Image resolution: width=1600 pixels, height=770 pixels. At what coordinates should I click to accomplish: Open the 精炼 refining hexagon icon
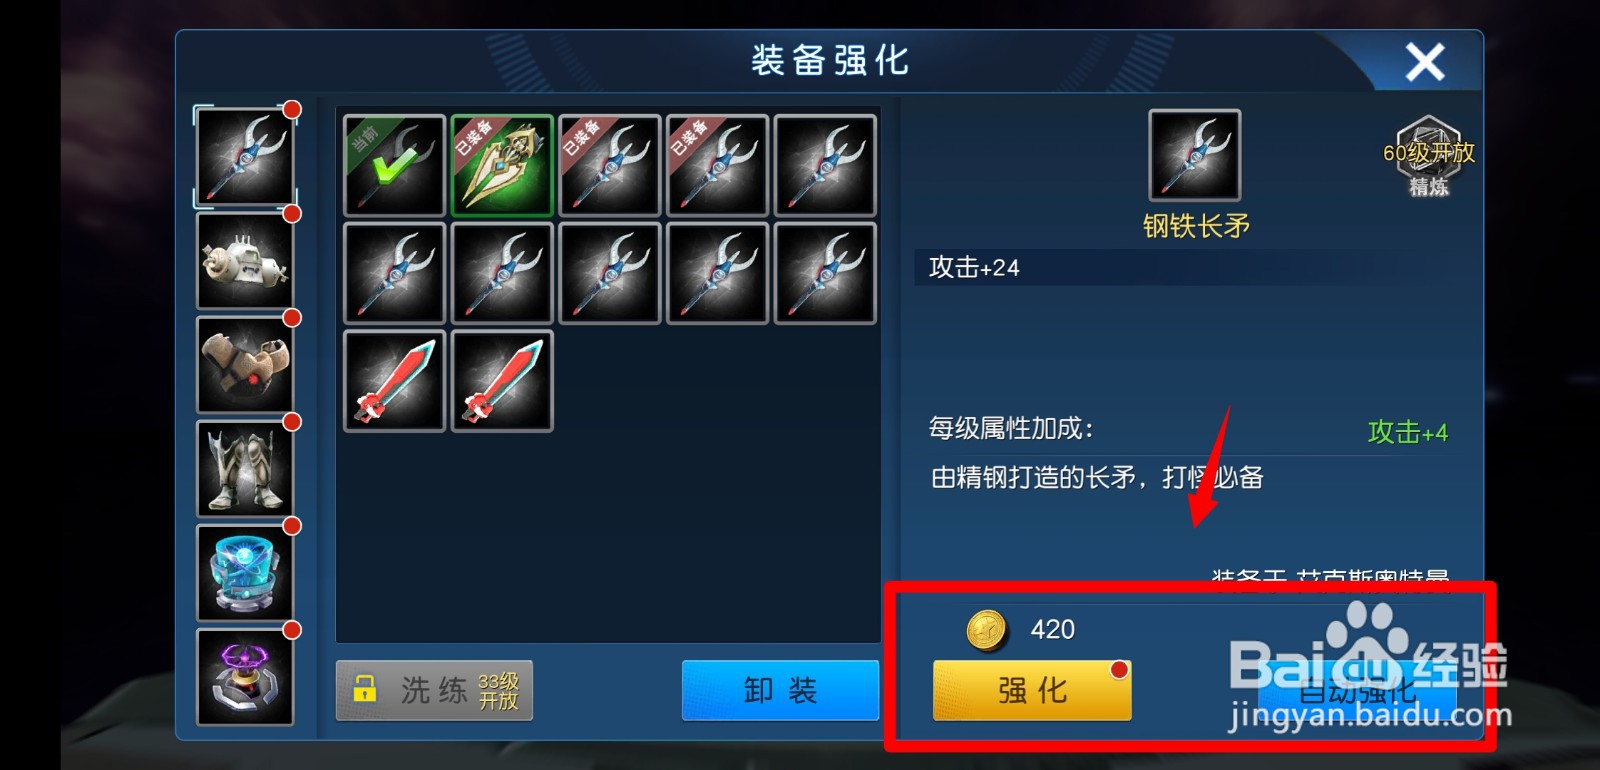click(1428, 156)
